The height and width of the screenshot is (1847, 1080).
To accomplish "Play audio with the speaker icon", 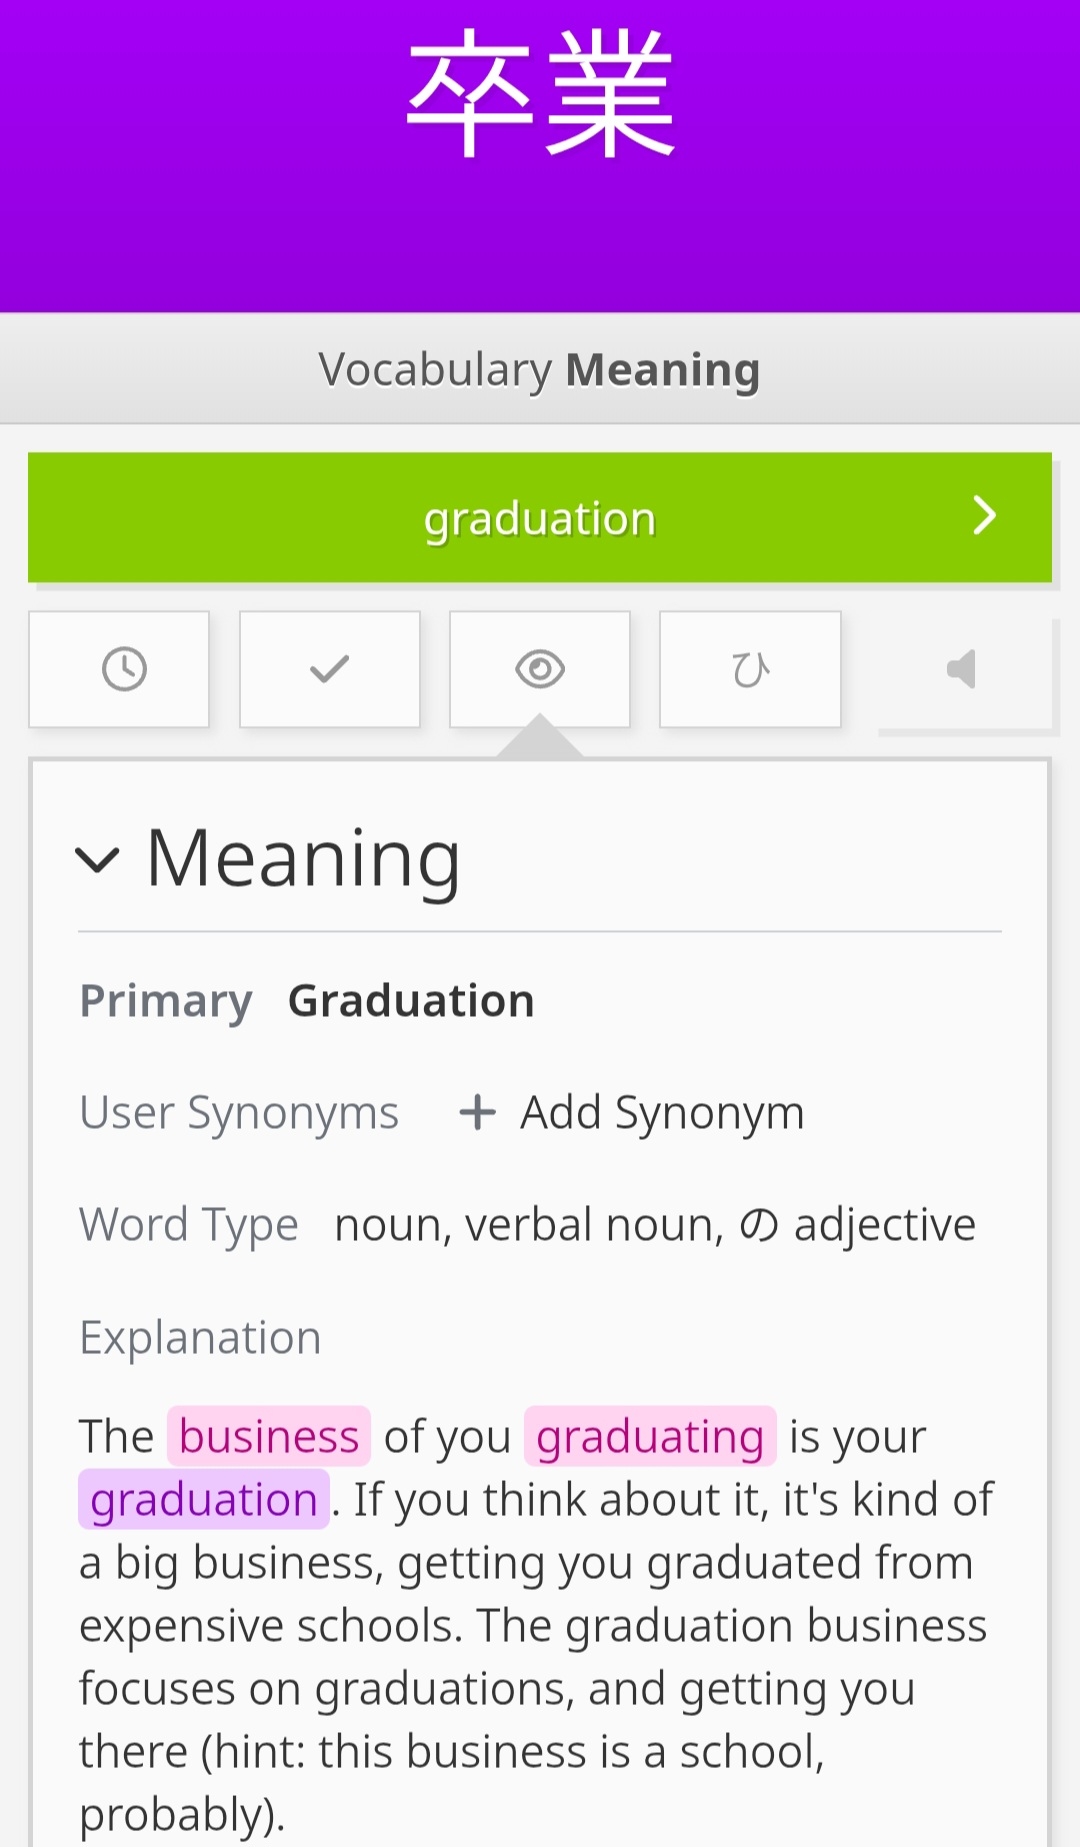I will click(962, 669).
